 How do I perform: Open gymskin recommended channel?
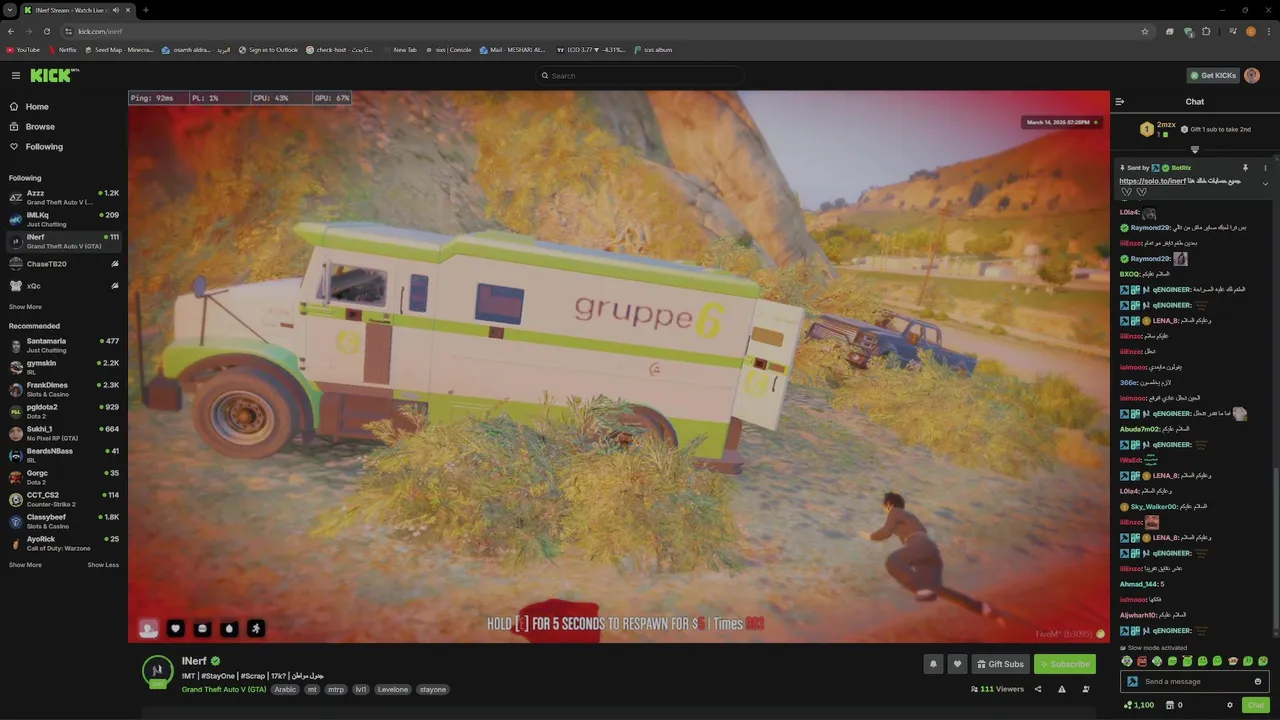pos(64,367)
